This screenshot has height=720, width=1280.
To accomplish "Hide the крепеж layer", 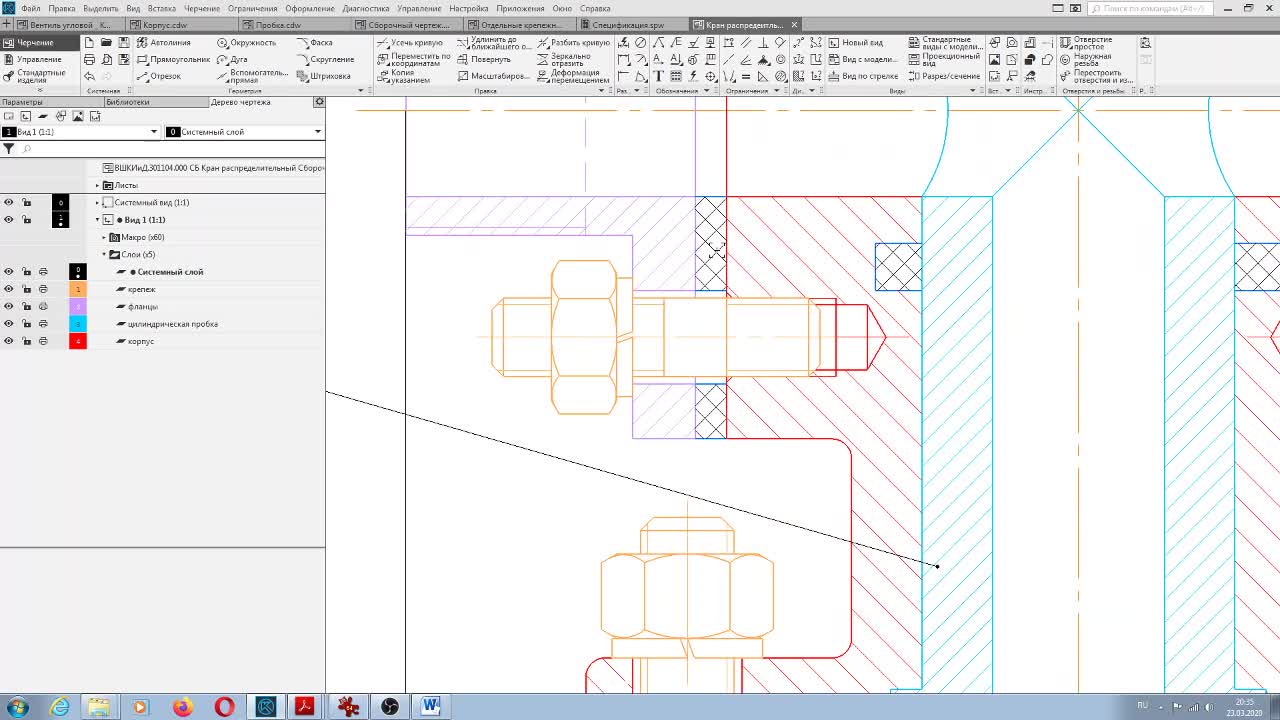I will (9, 289).
